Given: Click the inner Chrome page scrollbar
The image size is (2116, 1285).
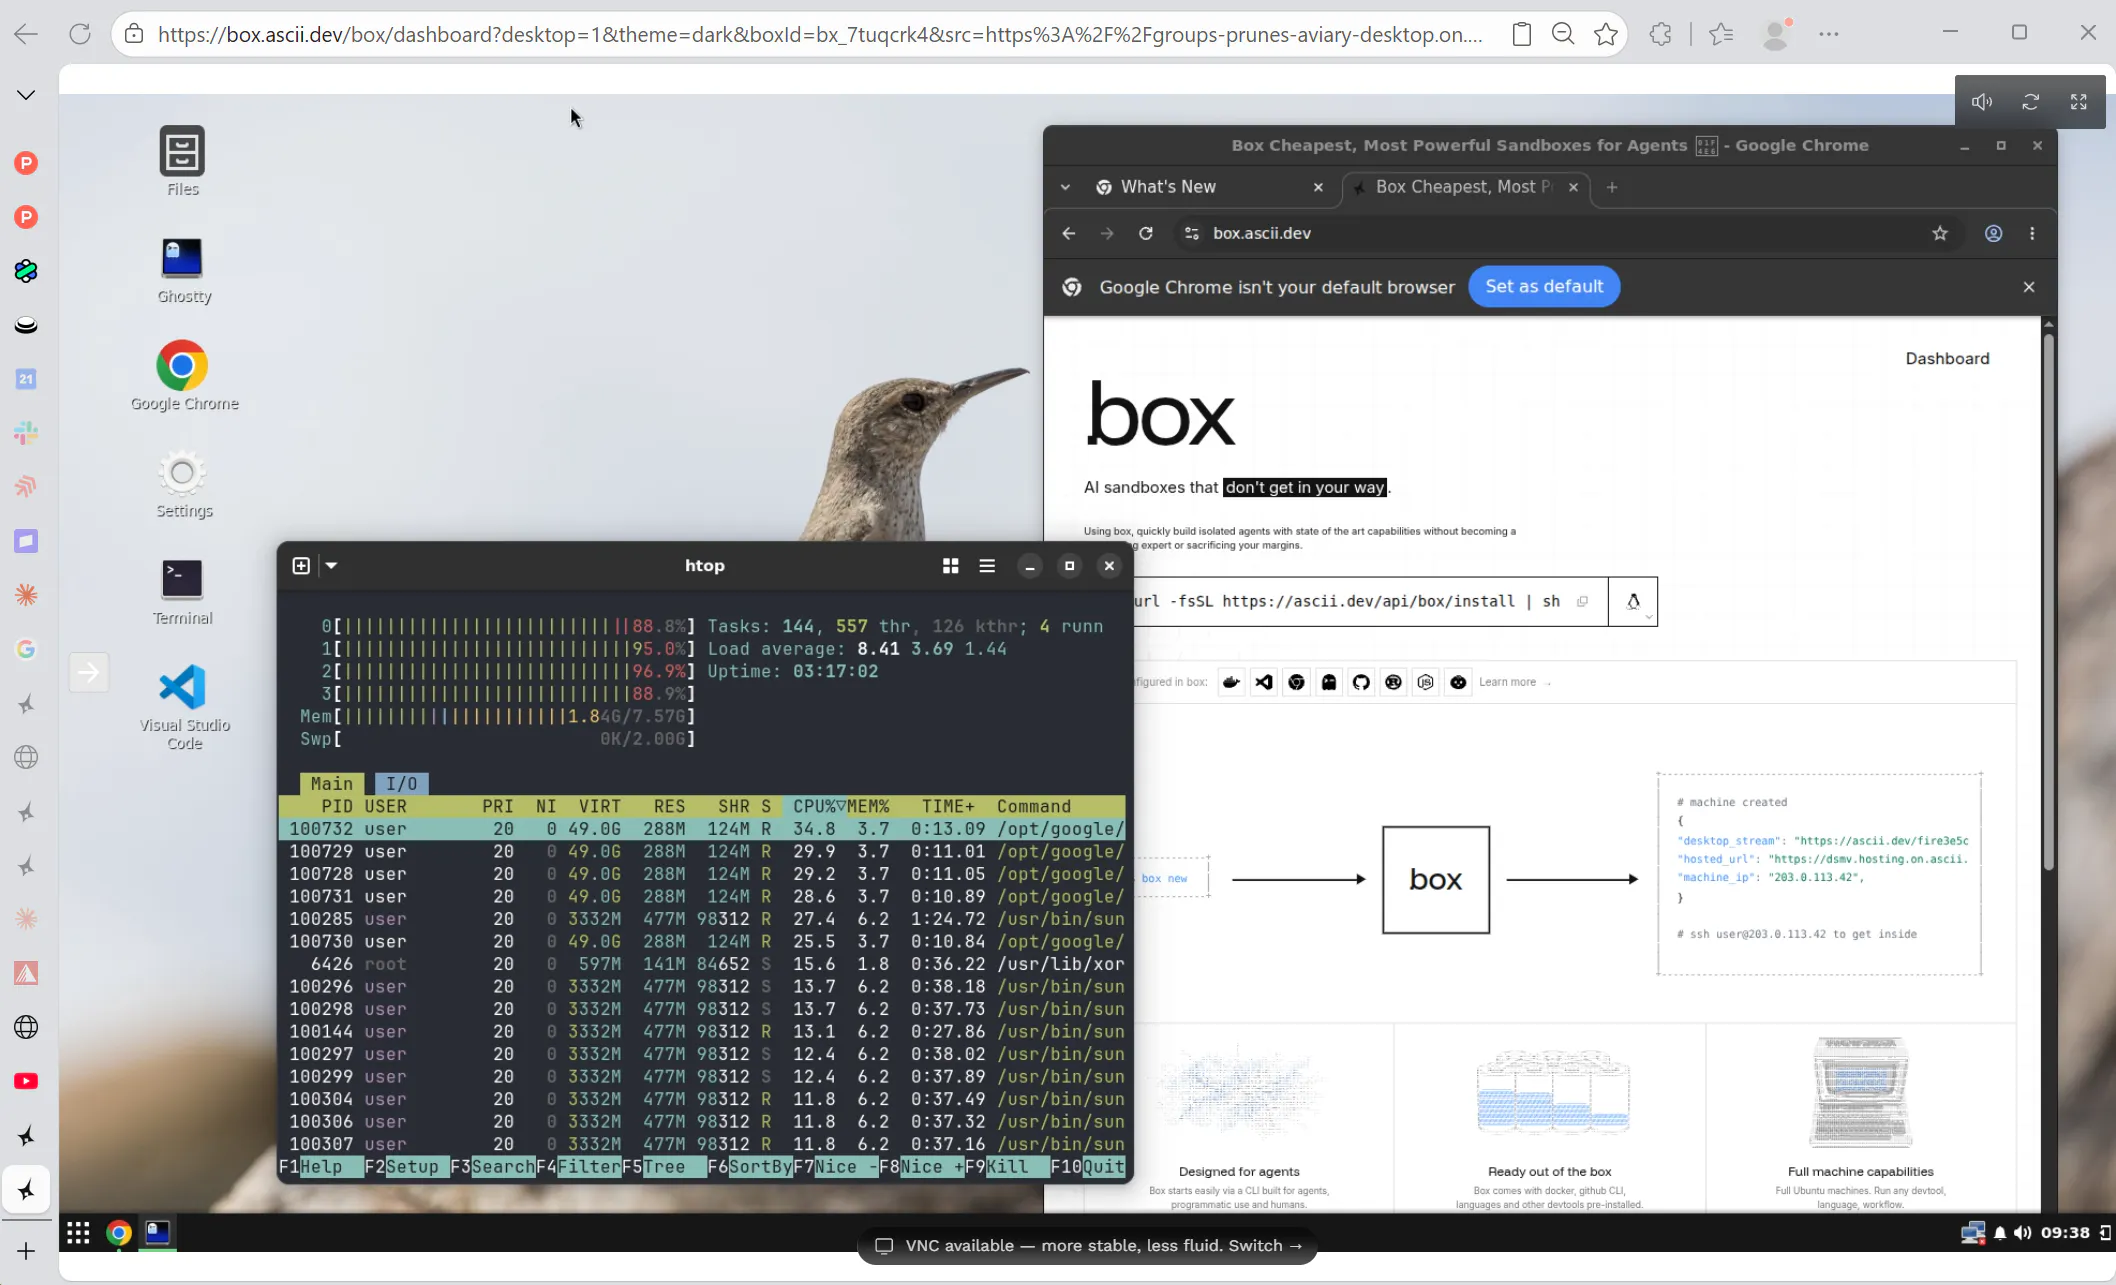Looking at the screenshot, I should click(2049, 600).
